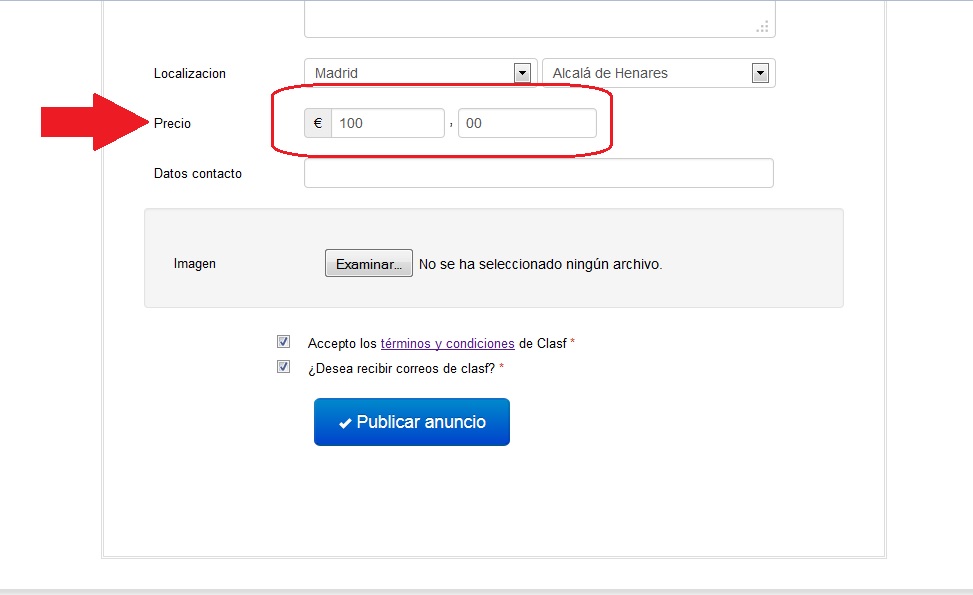Open the Madrid province dropdown

point(420,73)
